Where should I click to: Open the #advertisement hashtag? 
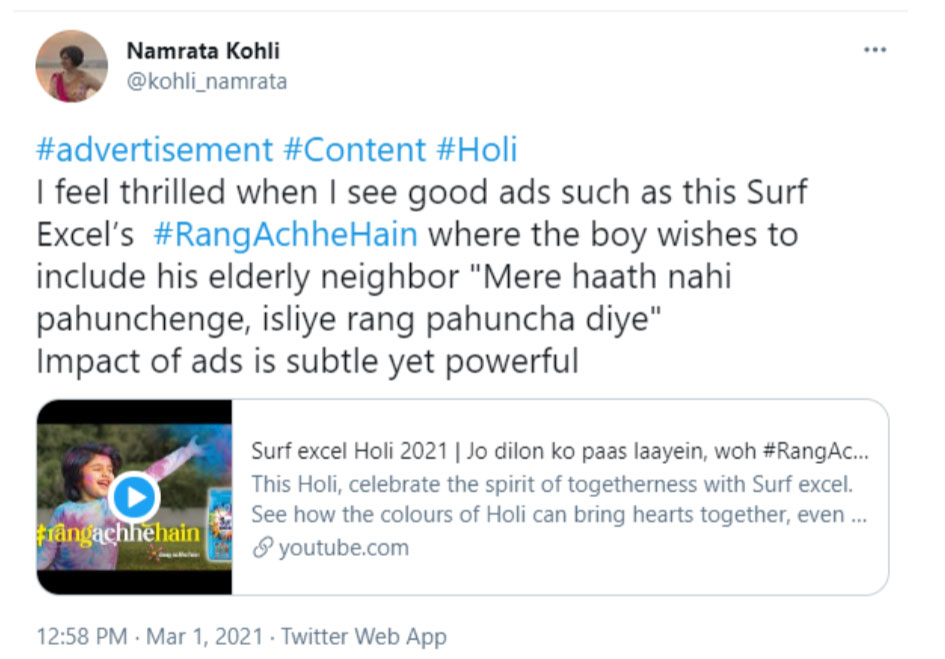(x=154, y=150)
